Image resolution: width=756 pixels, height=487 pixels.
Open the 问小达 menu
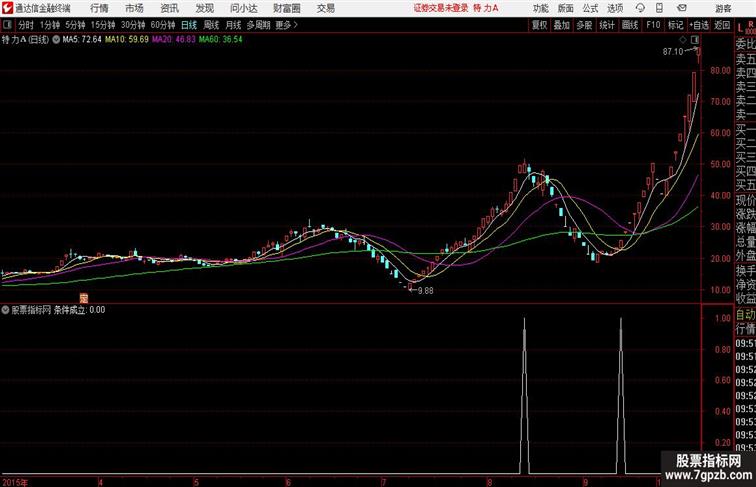coord(243,8)
